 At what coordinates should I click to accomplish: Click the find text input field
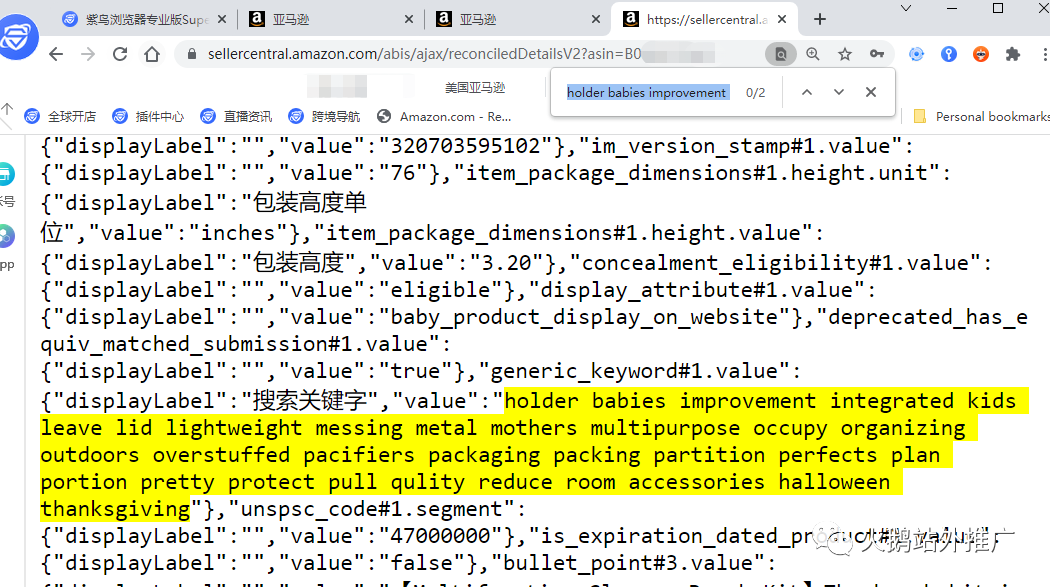click(x=648, y=92)
